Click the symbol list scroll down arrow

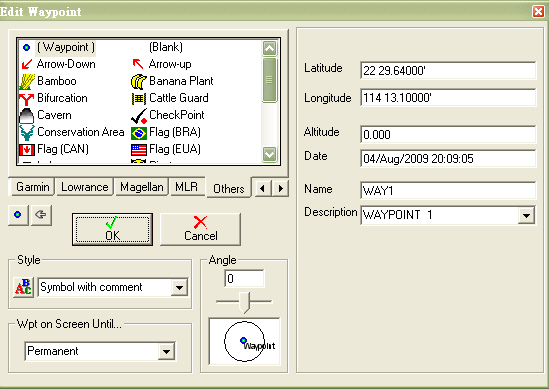(x=269, y=154)
